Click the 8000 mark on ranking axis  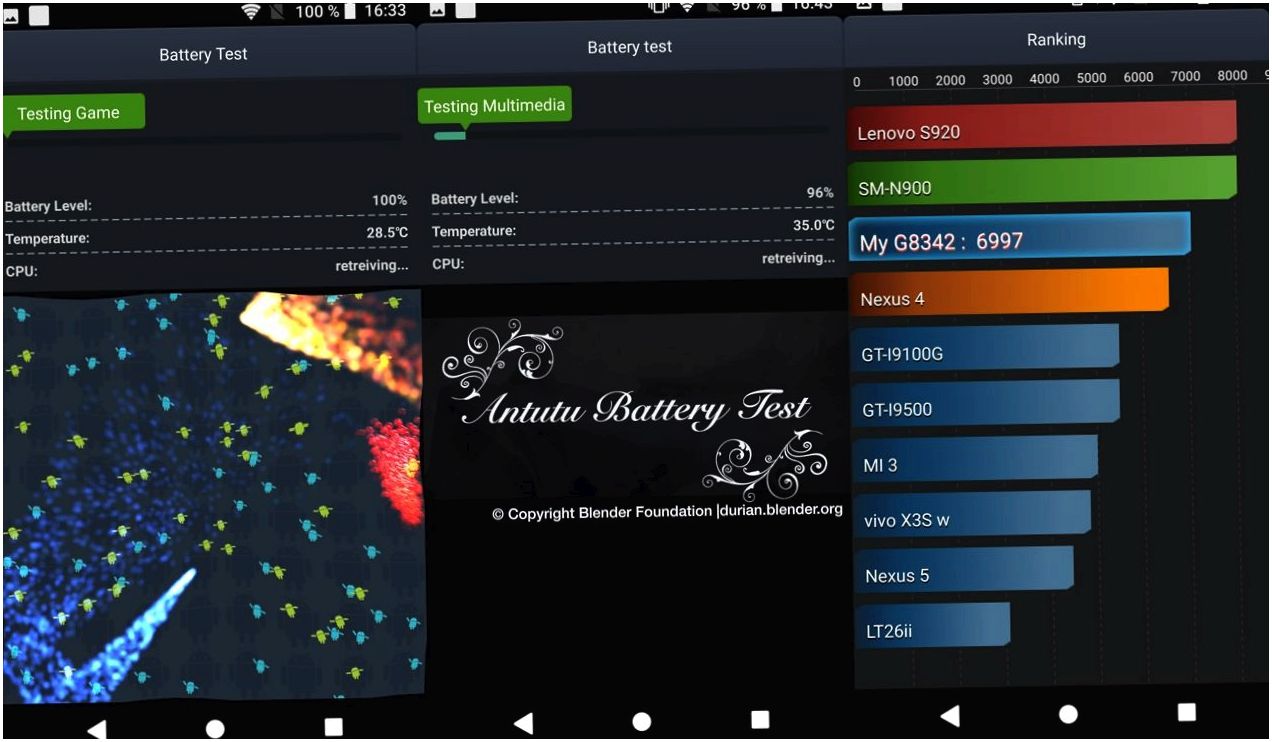tap(1232, 75)
